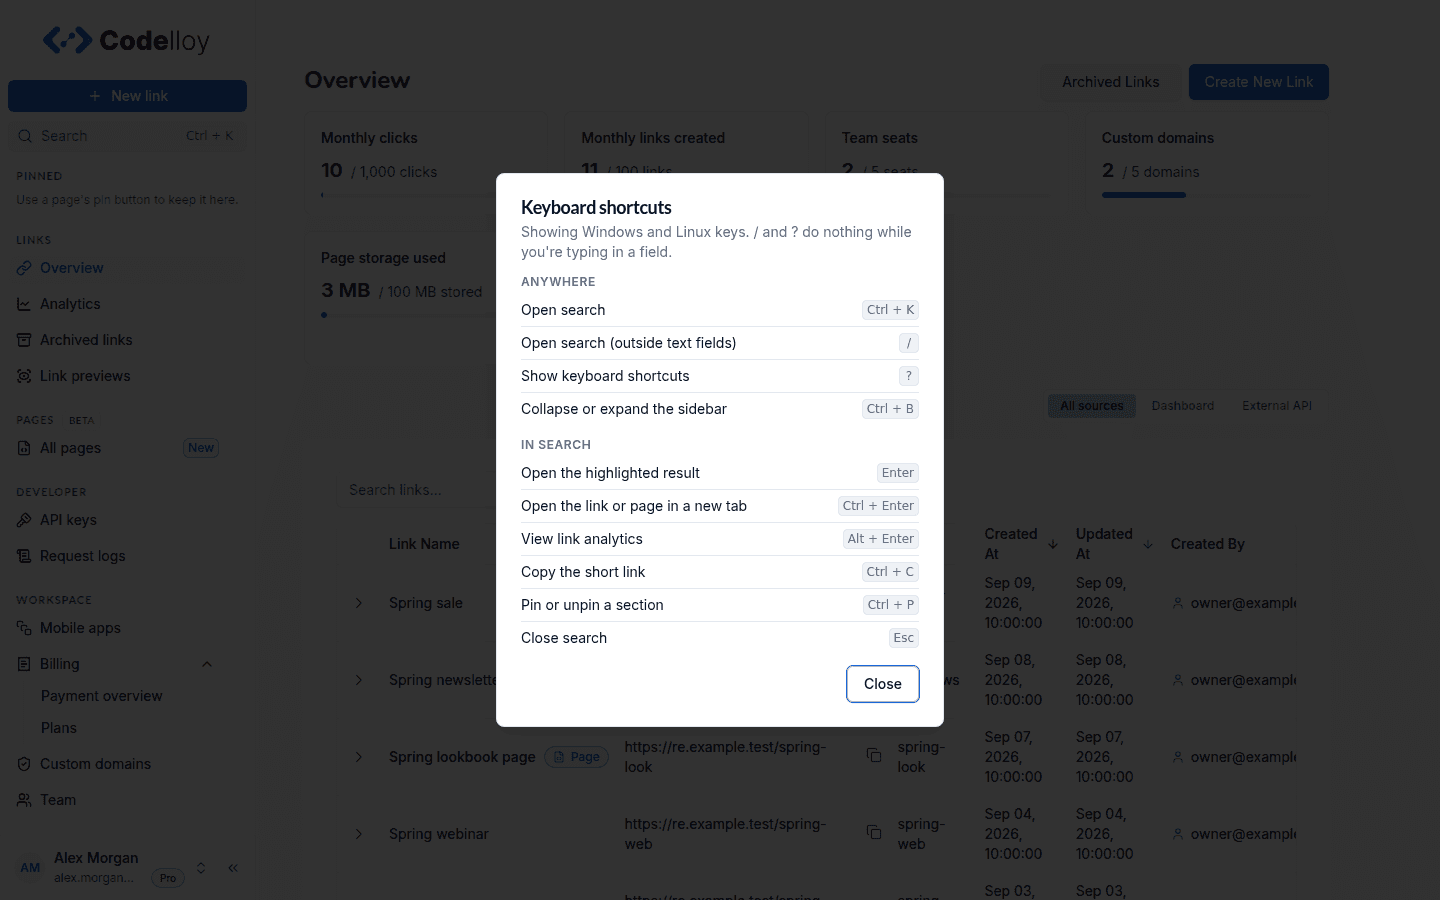Click the Request logs icon
Screen dimensions: 1440x900
[x=24, y=556]
